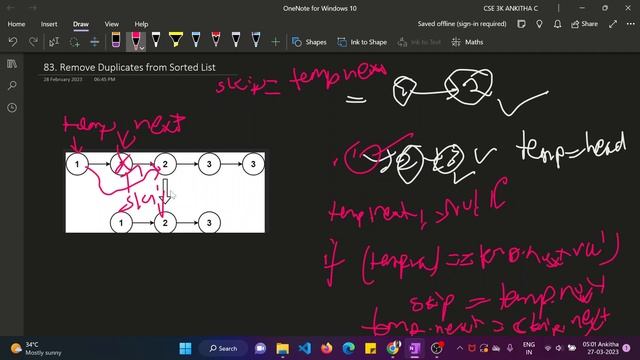Select the Draw tab

point(81,24)
